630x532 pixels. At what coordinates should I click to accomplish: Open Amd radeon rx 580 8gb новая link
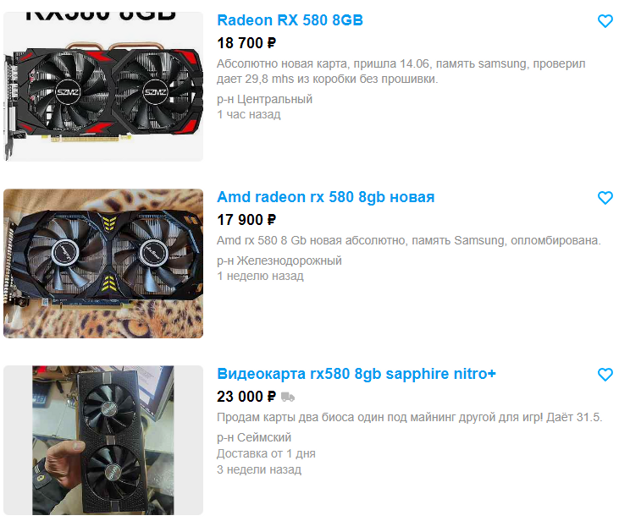coord(325,197)
